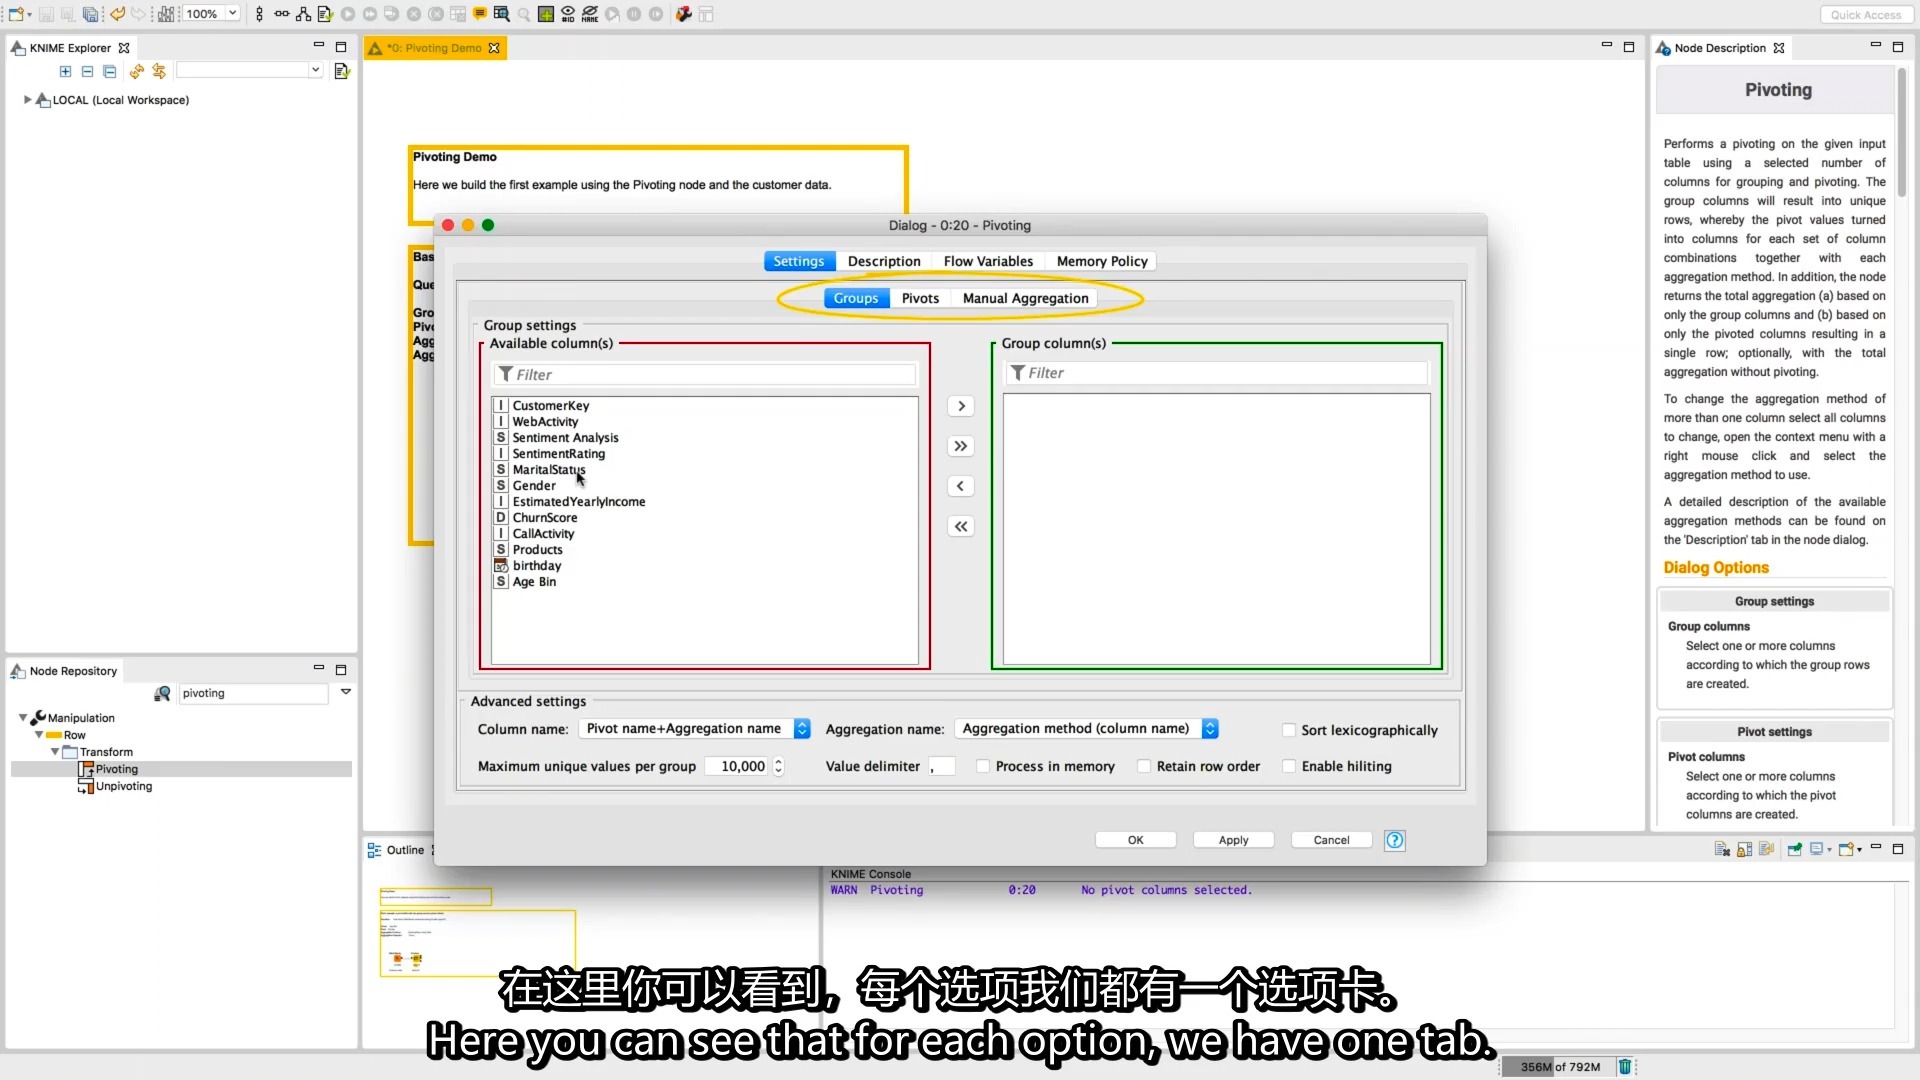This screenshot has height=1080, width=1920.
Task: Open the Manual Aggregation sub-tab
Action: pyautogui.click(x=1025, y=298)
